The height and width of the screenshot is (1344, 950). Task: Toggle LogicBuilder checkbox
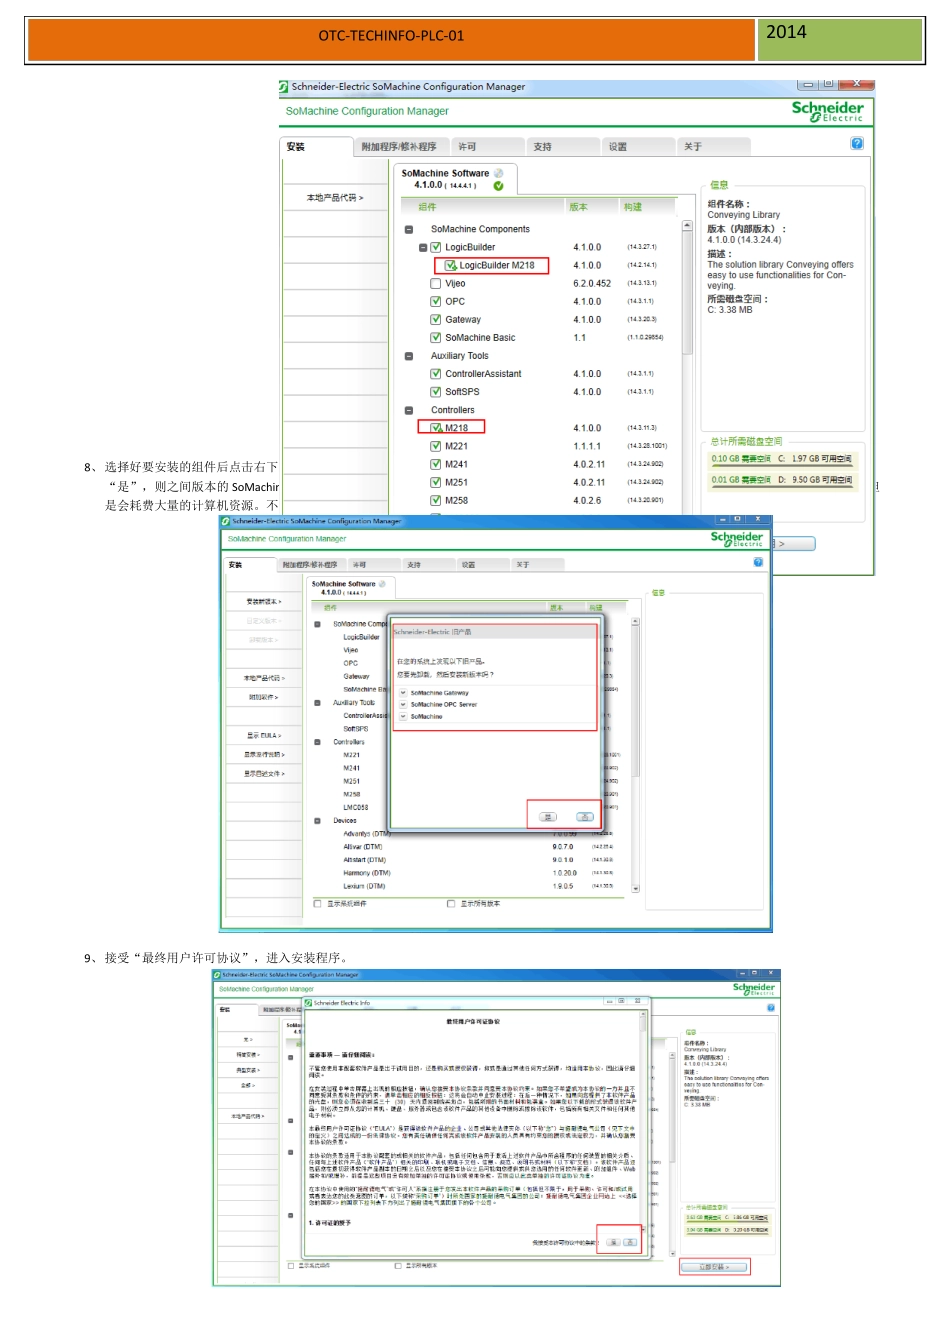click(x=436, y=247)
